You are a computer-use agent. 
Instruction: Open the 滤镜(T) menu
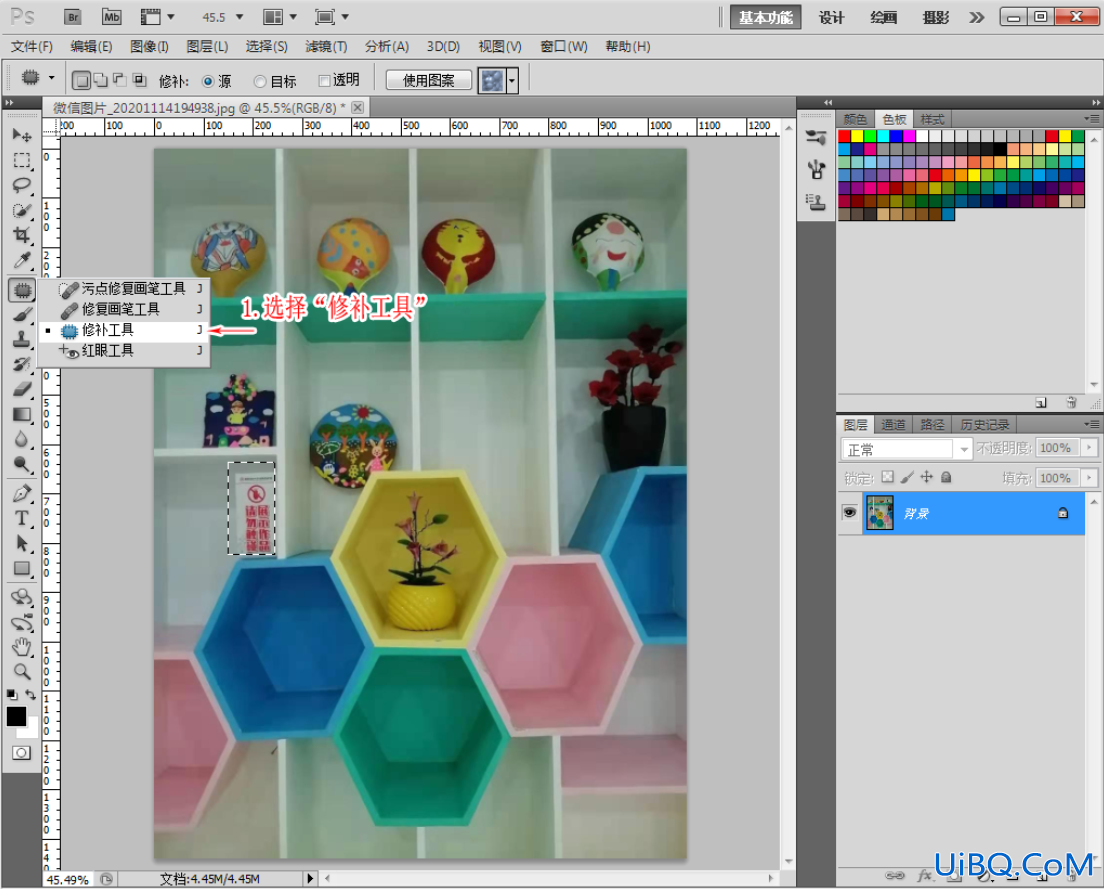(326, 46)
